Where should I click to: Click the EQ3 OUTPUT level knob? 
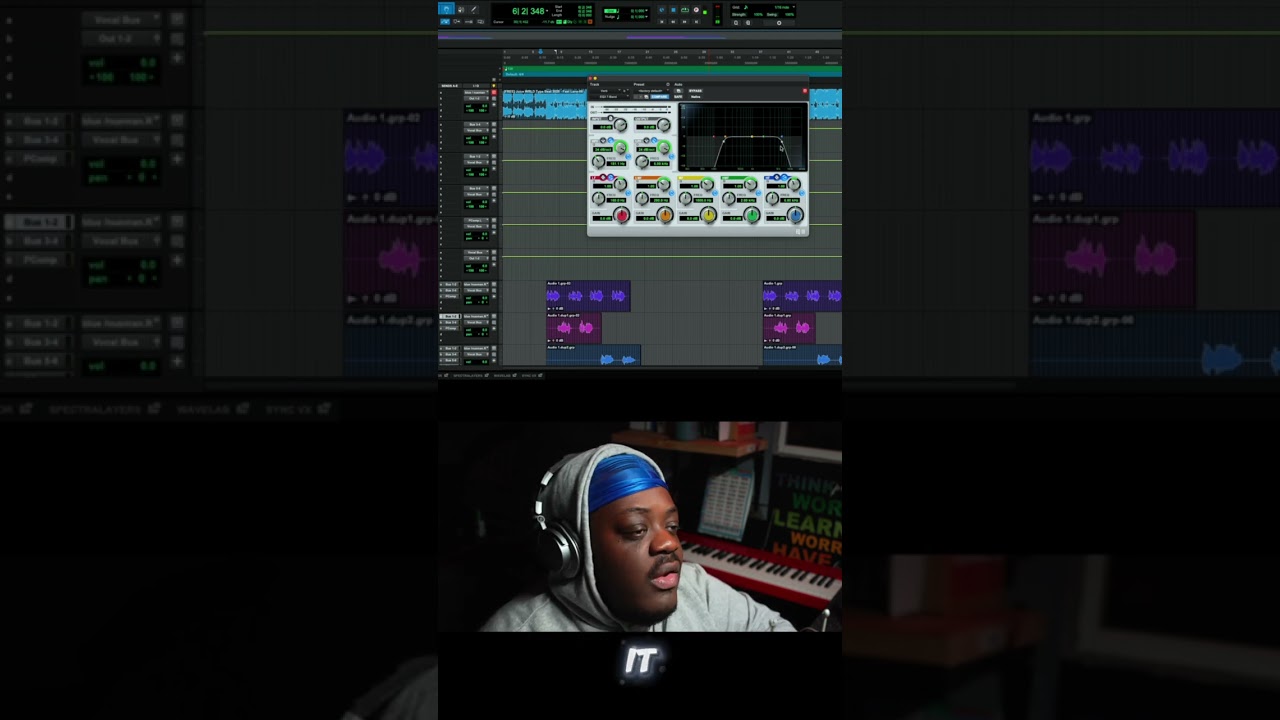664,125
